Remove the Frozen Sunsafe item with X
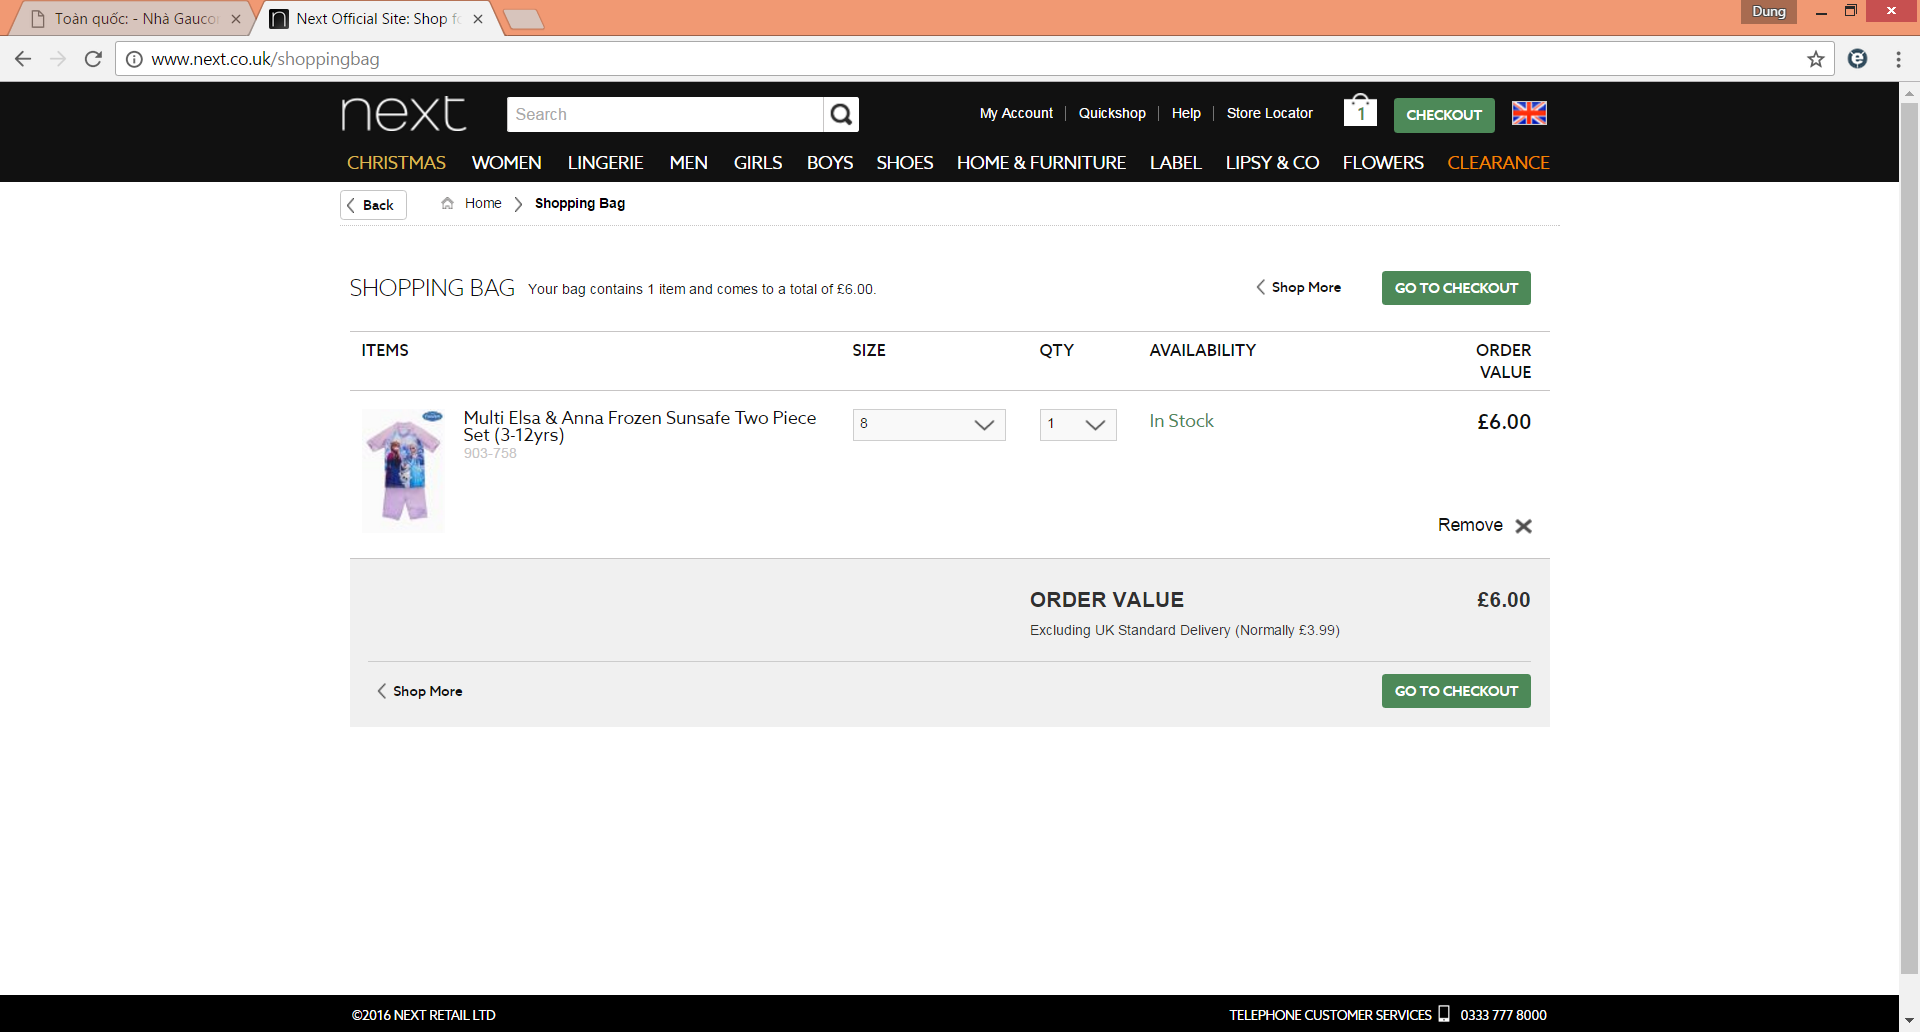Image resolution: width=1920 pixels, height=1032 pixels. (1523, 526)
